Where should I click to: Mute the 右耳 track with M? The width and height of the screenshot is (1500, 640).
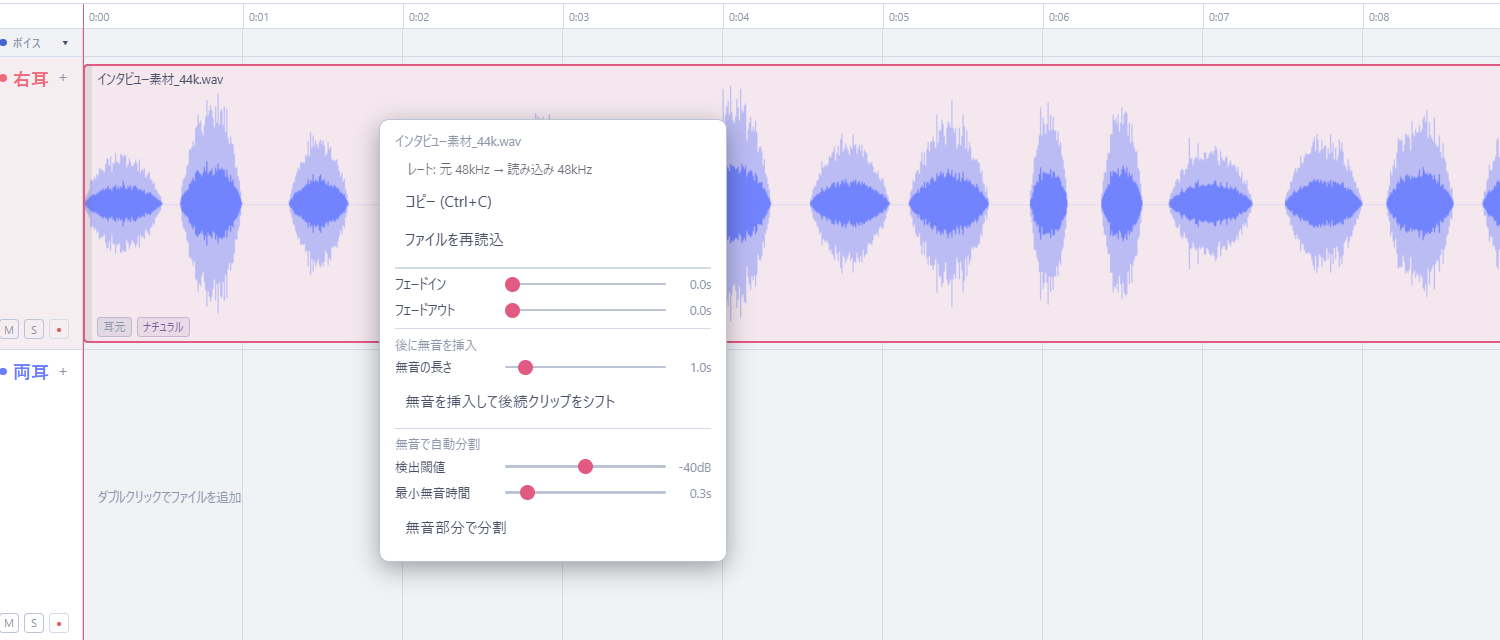[10, 330]
